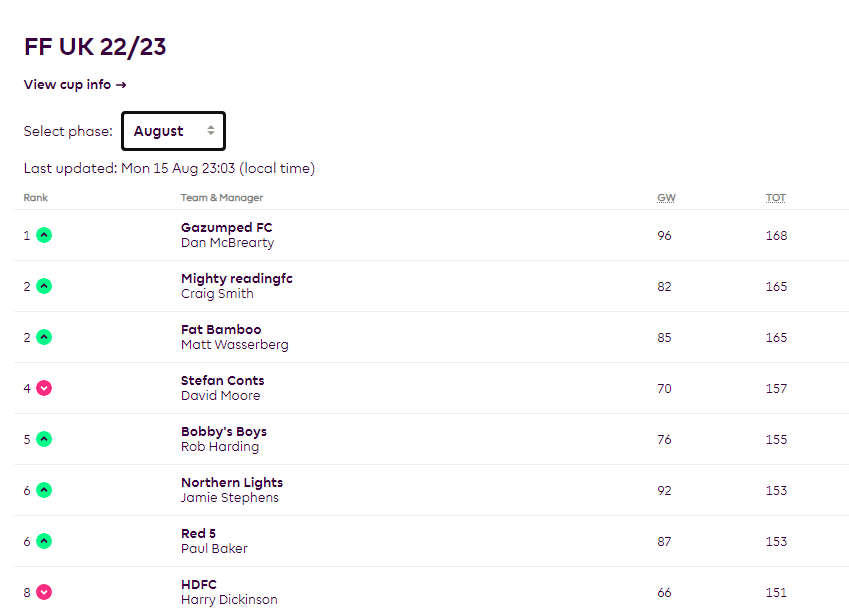The height and width of the screenshot is (612, 849).
Task: Open the Select phase August dropdown
Action: (174, 131)
